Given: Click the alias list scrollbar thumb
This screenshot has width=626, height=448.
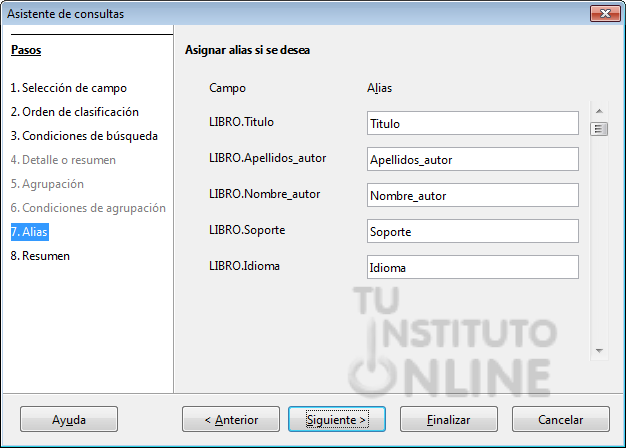Looking at the screenshot, I should (x=599, y=129).
